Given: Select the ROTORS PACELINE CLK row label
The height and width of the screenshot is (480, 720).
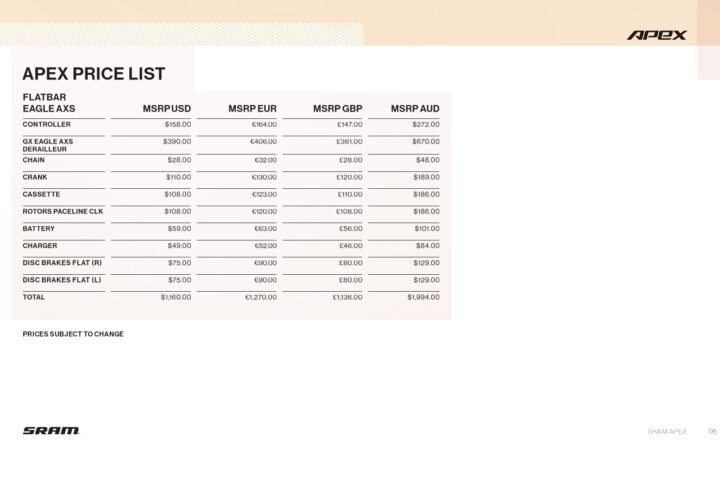Looking at the screenshot, I should [x=63, y=211].
